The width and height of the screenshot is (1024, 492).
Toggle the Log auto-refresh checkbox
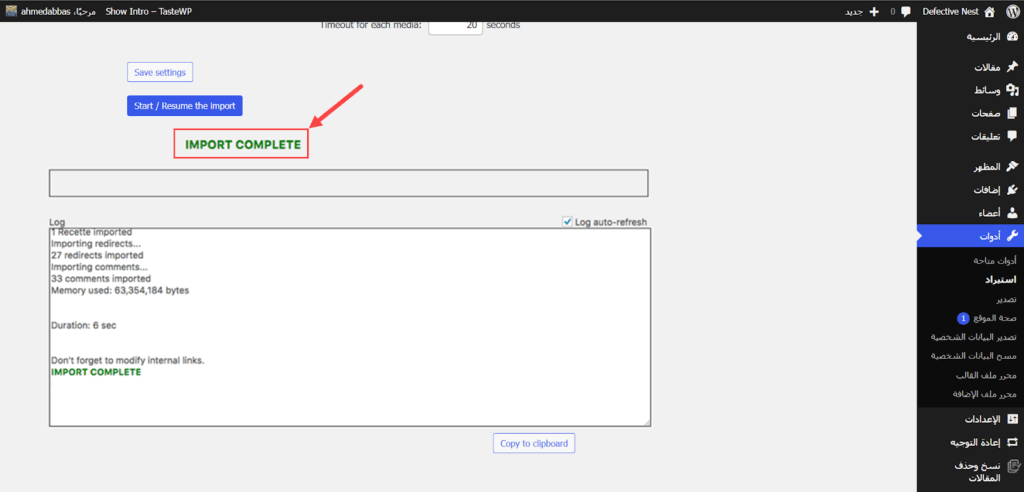click(567, 221)
